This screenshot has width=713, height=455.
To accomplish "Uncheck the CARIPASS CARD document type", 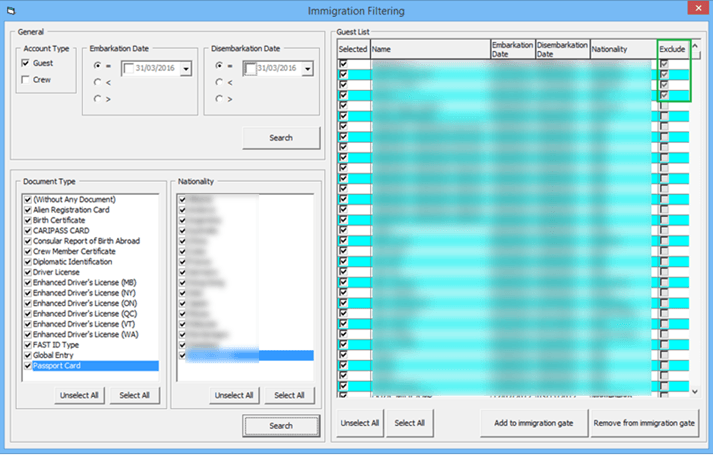I will click(28, 230).
